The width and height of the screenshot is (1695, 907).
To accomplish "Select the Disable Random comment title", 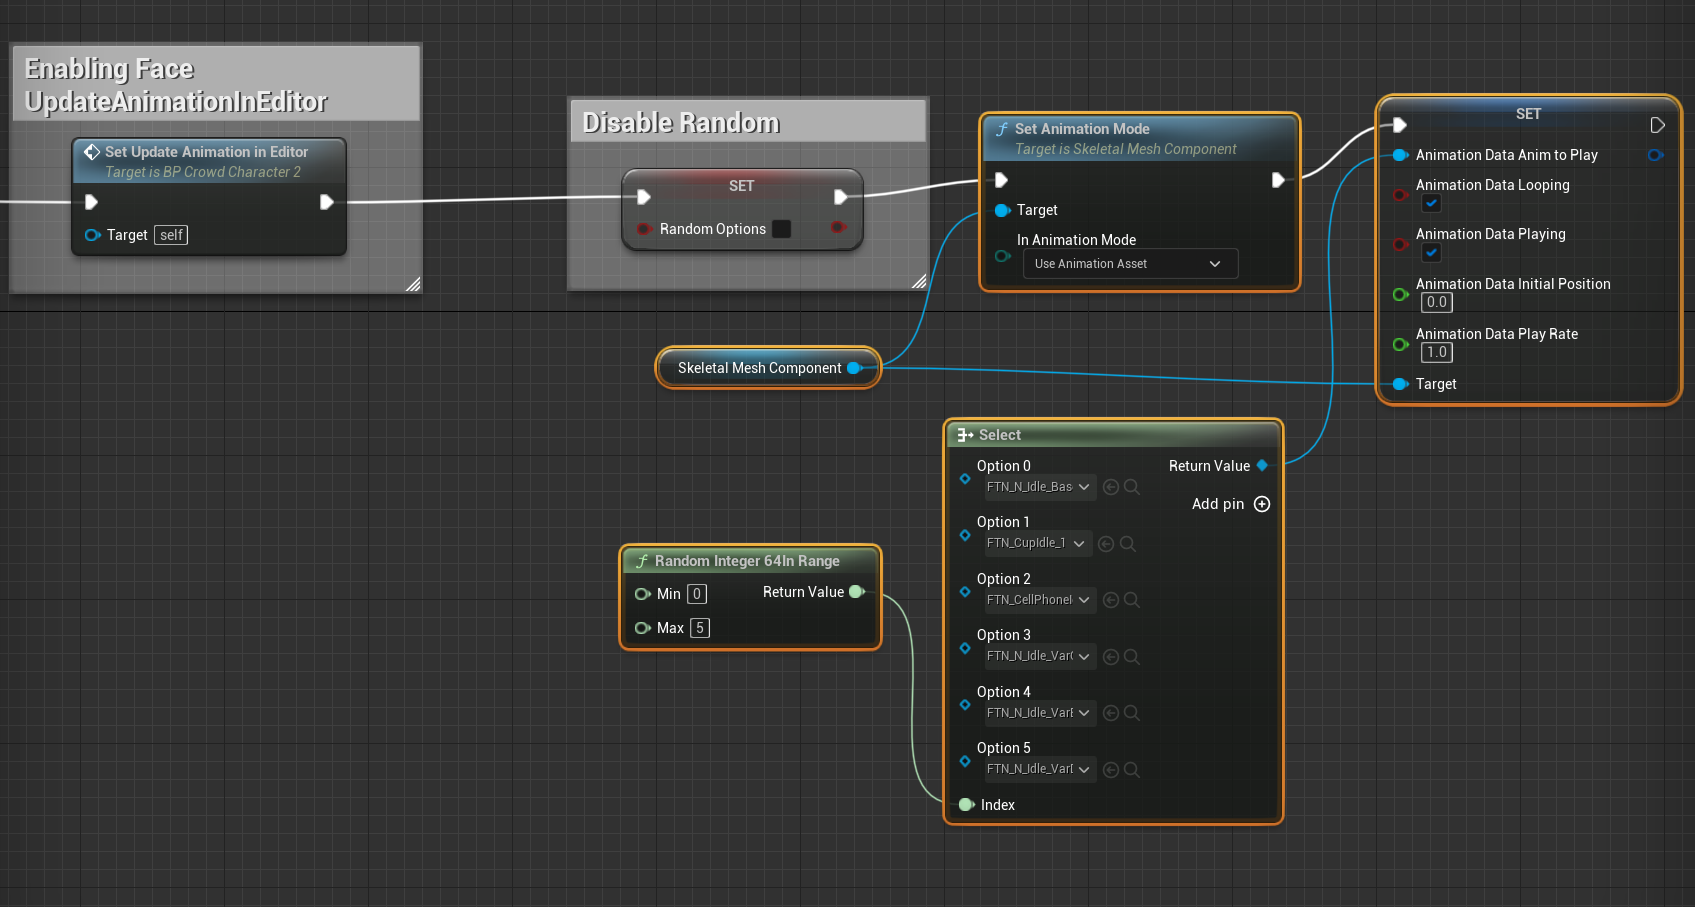I will (x=681, y=123).
